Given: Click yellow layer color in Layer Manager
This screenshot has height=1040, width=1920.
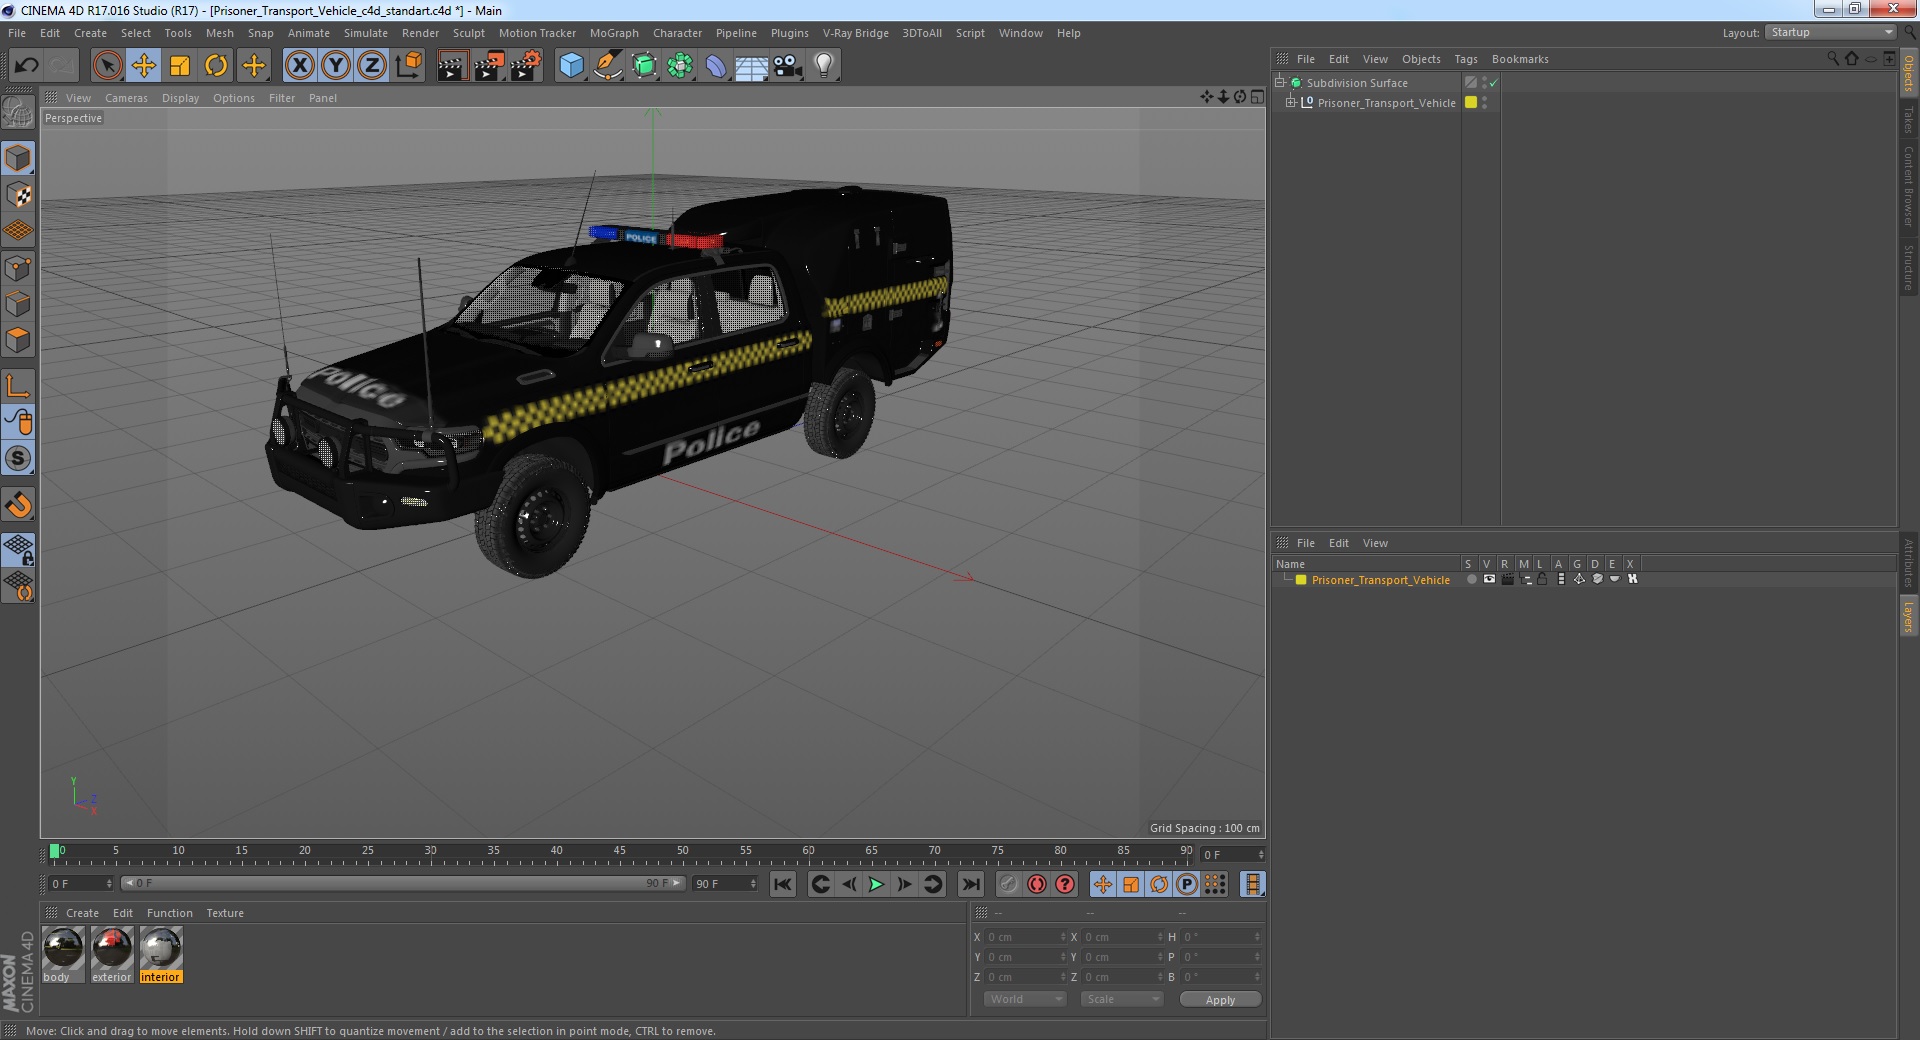Looking at the screenshot, I should [x=1301, y=580].
